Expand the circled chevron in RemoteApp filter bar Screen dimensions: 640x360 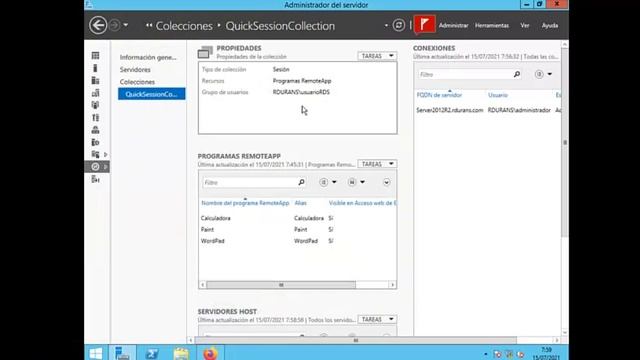click(x=386, y=182)
